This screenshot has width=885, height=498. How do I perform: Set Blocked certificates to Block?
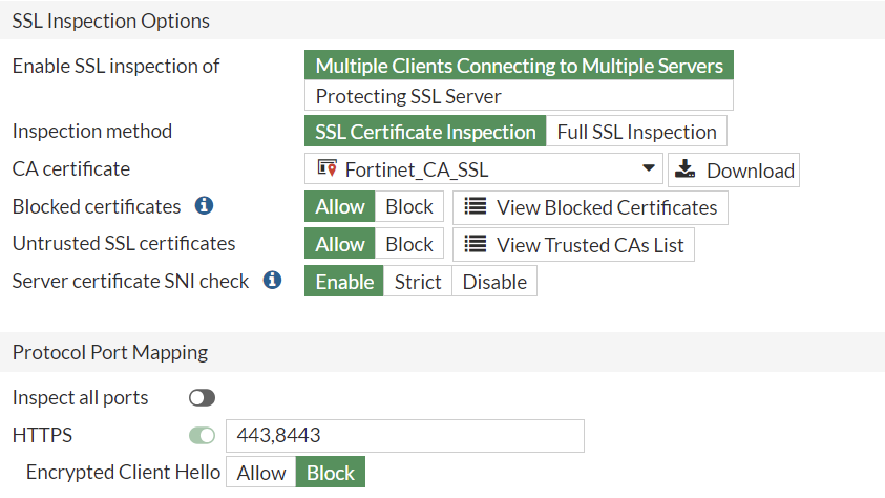point(409,207)
